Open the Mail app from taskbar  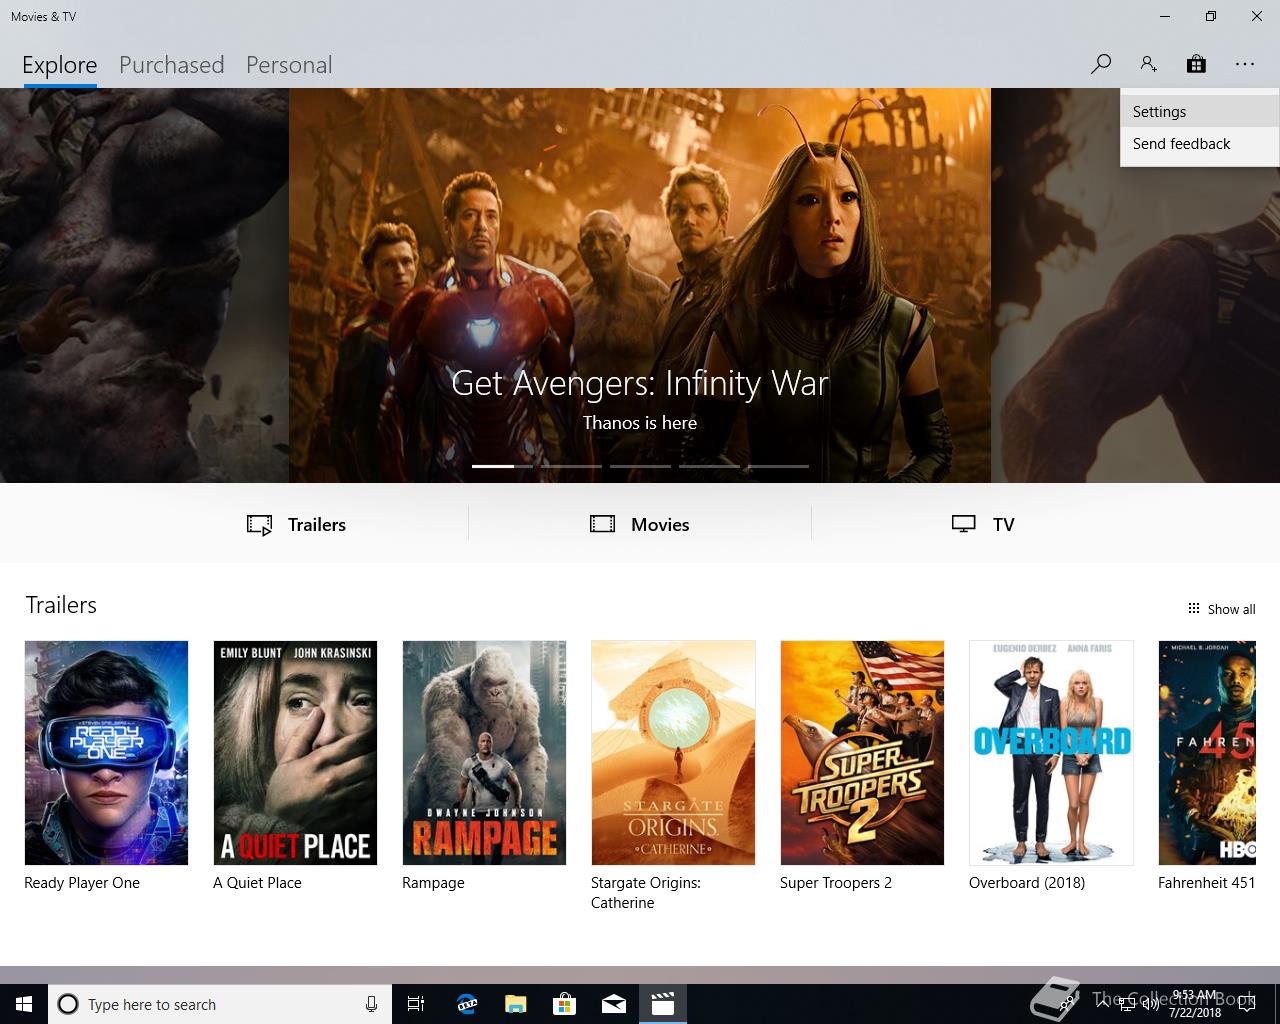click(x=613, y=1004)
